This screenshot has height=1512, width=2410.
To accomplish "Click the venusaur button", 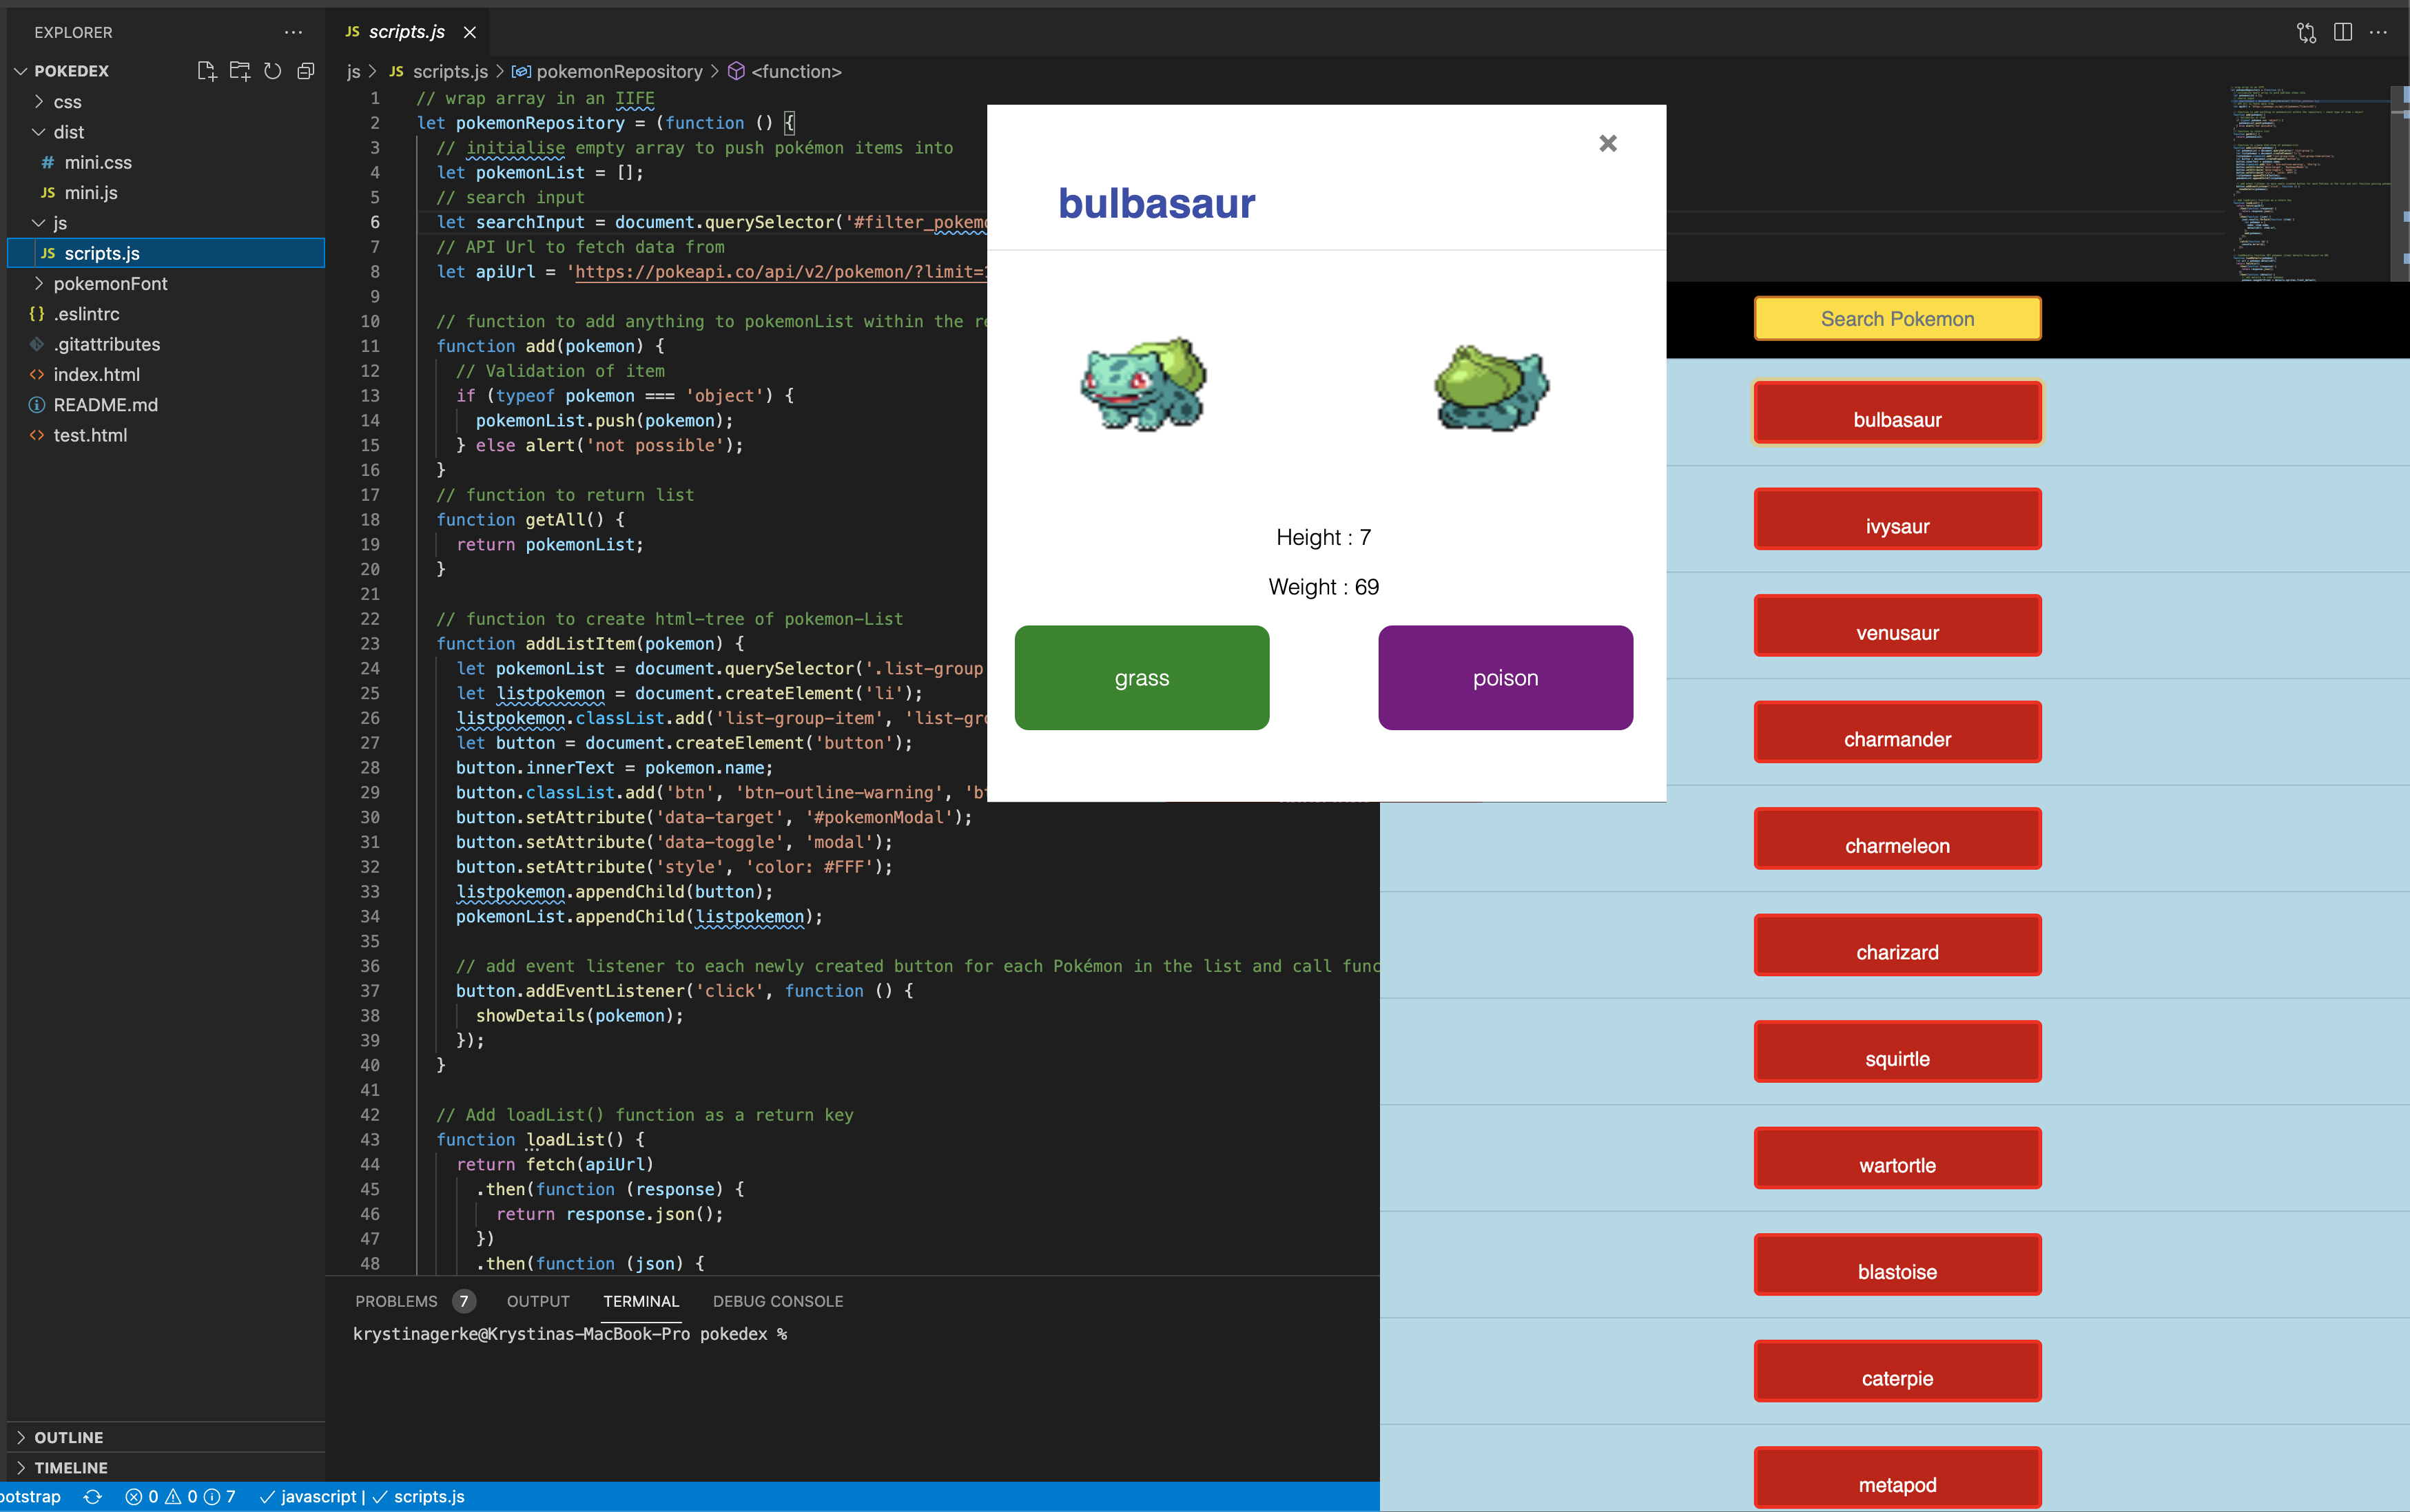I will pyautogui.click(x=1897, y=626).
